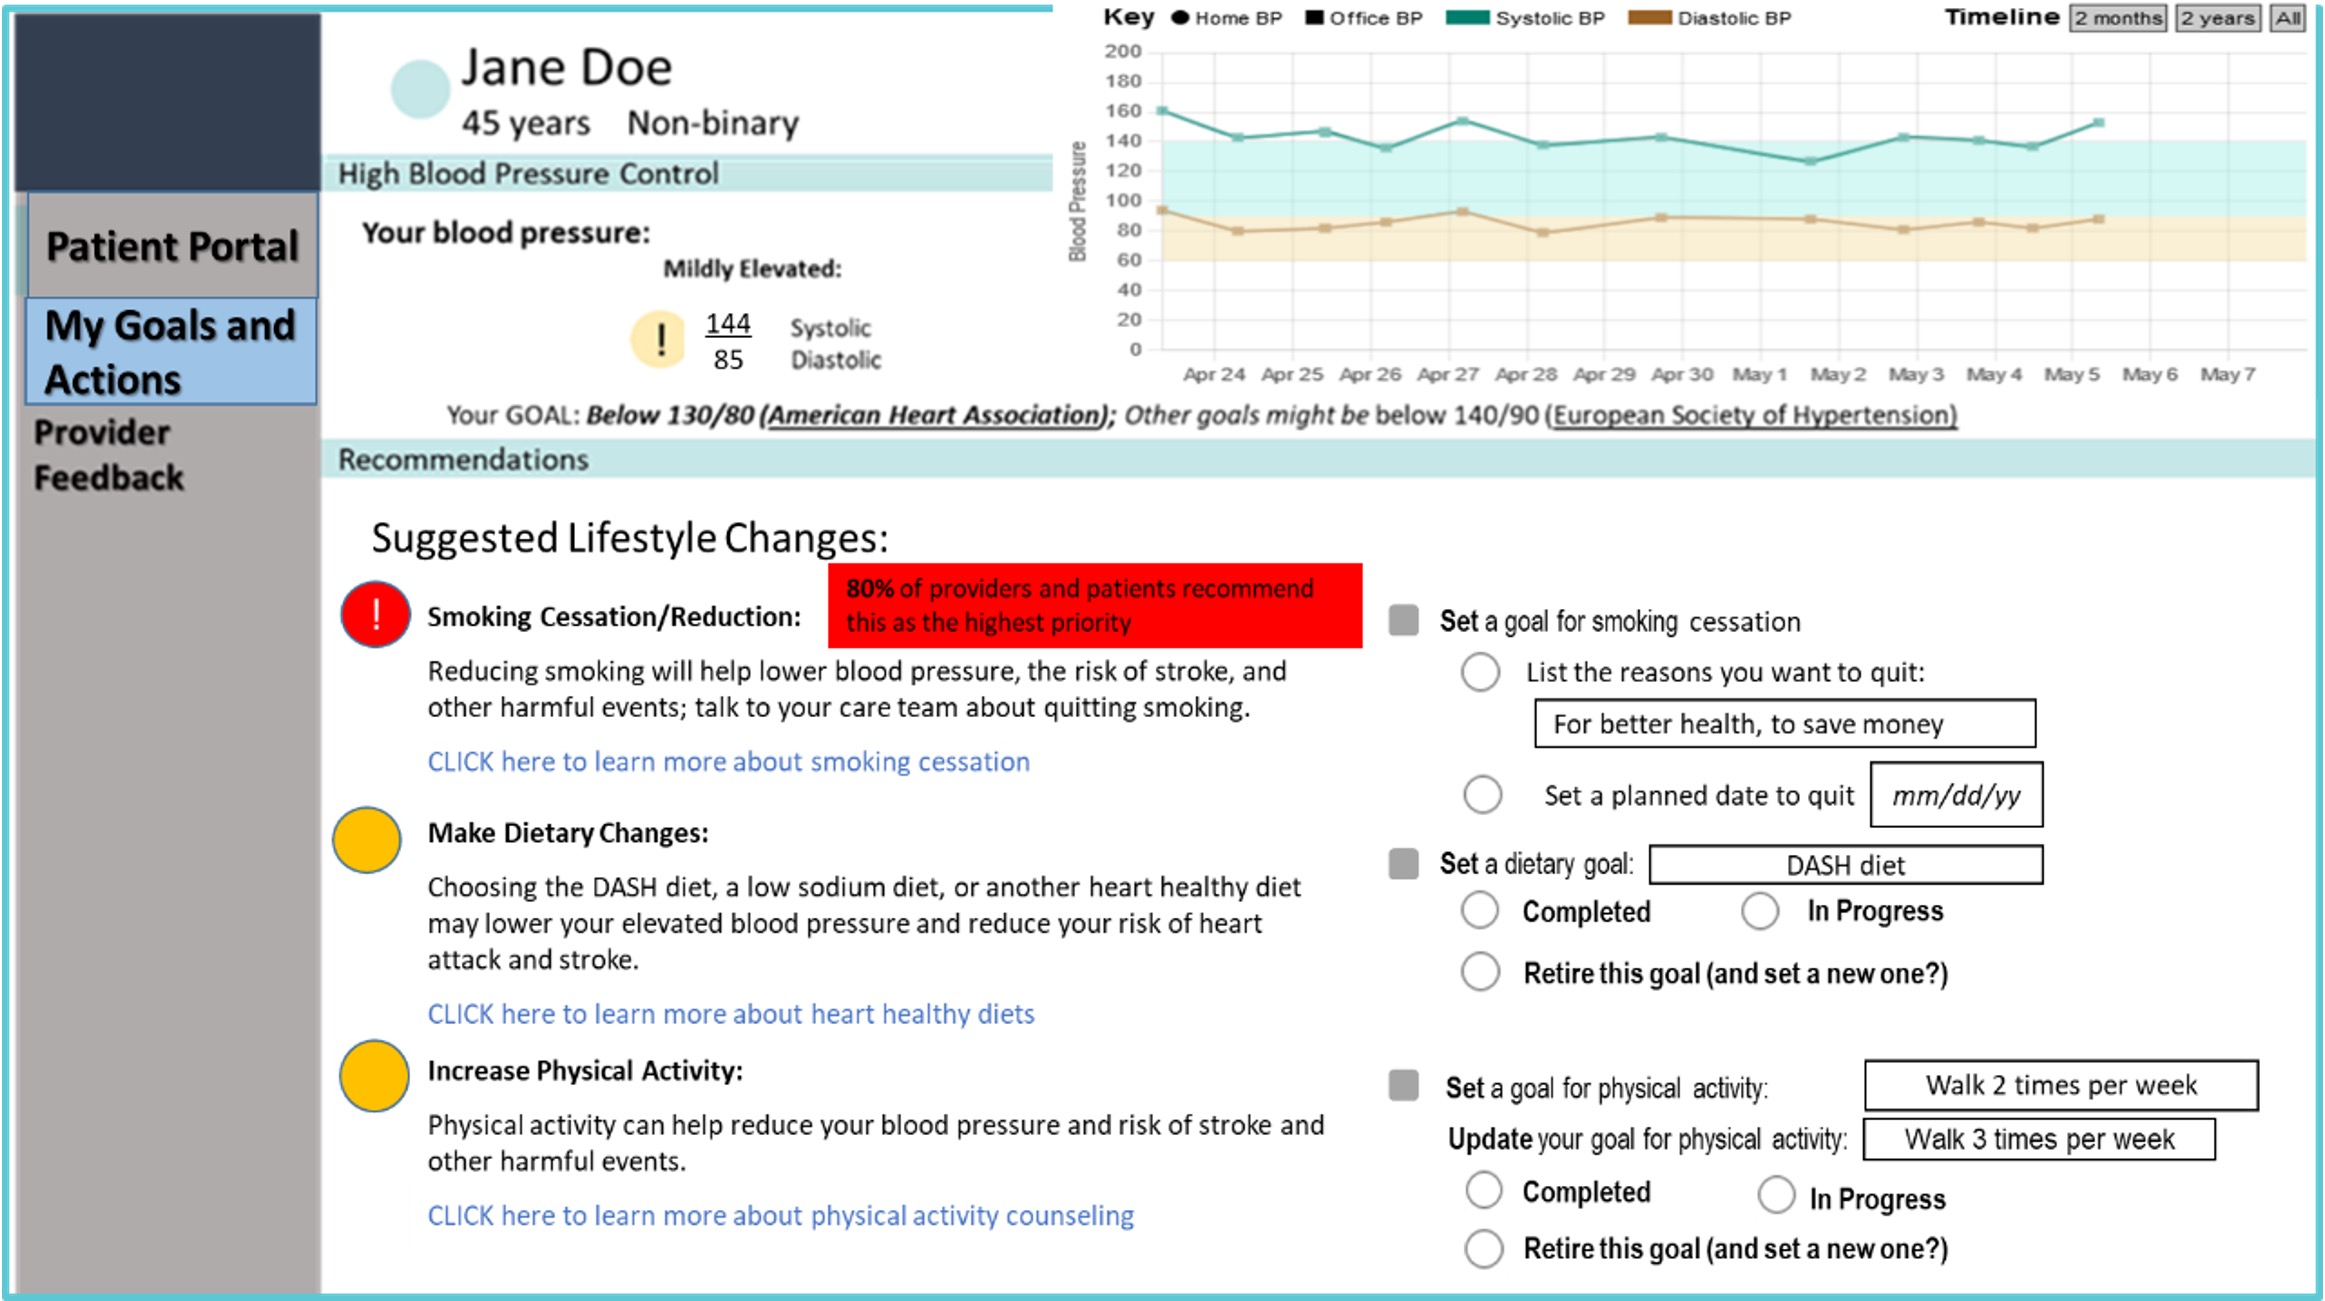Click the yellow circle beside Make Dietary Changes
This screenshot has height=1301, width=2325.
[367, 840]
